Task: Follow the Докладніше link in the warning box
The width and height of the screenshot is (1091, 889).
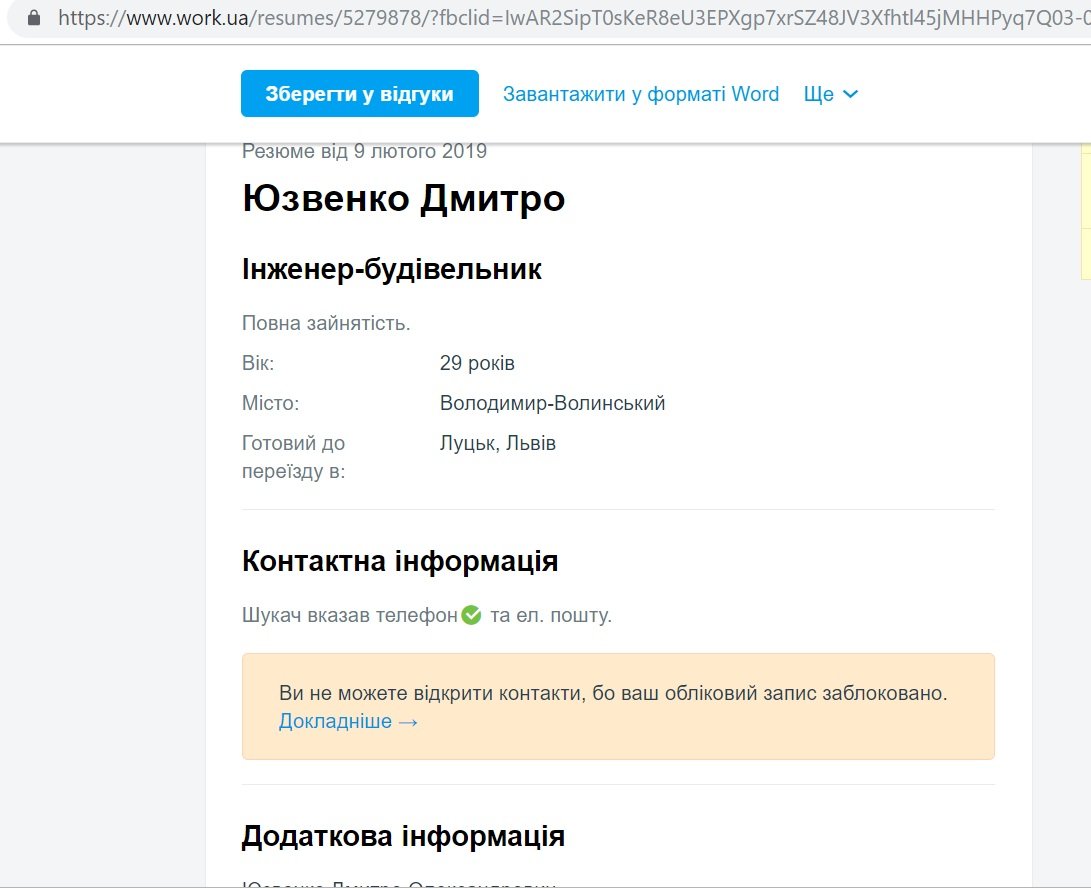Action: pos(348,721)
